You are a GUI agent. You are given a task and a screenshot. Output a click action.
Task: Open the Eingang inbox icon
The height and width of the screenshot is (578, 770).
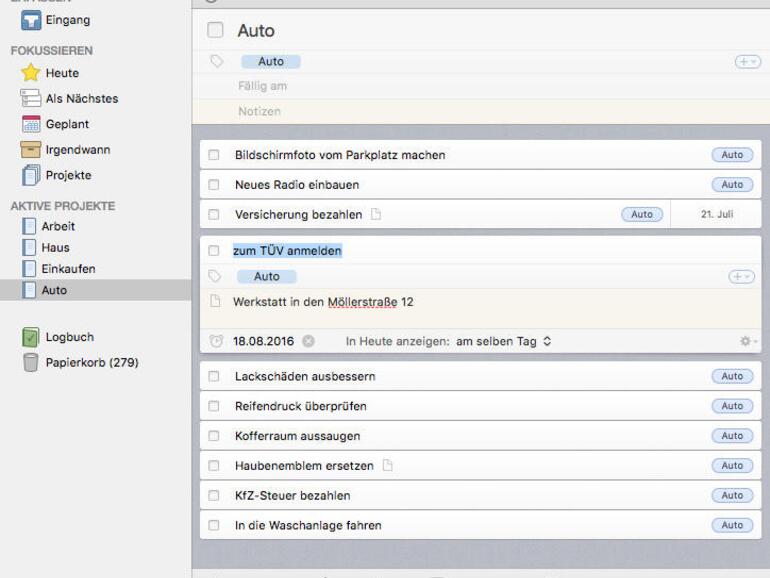31,20
